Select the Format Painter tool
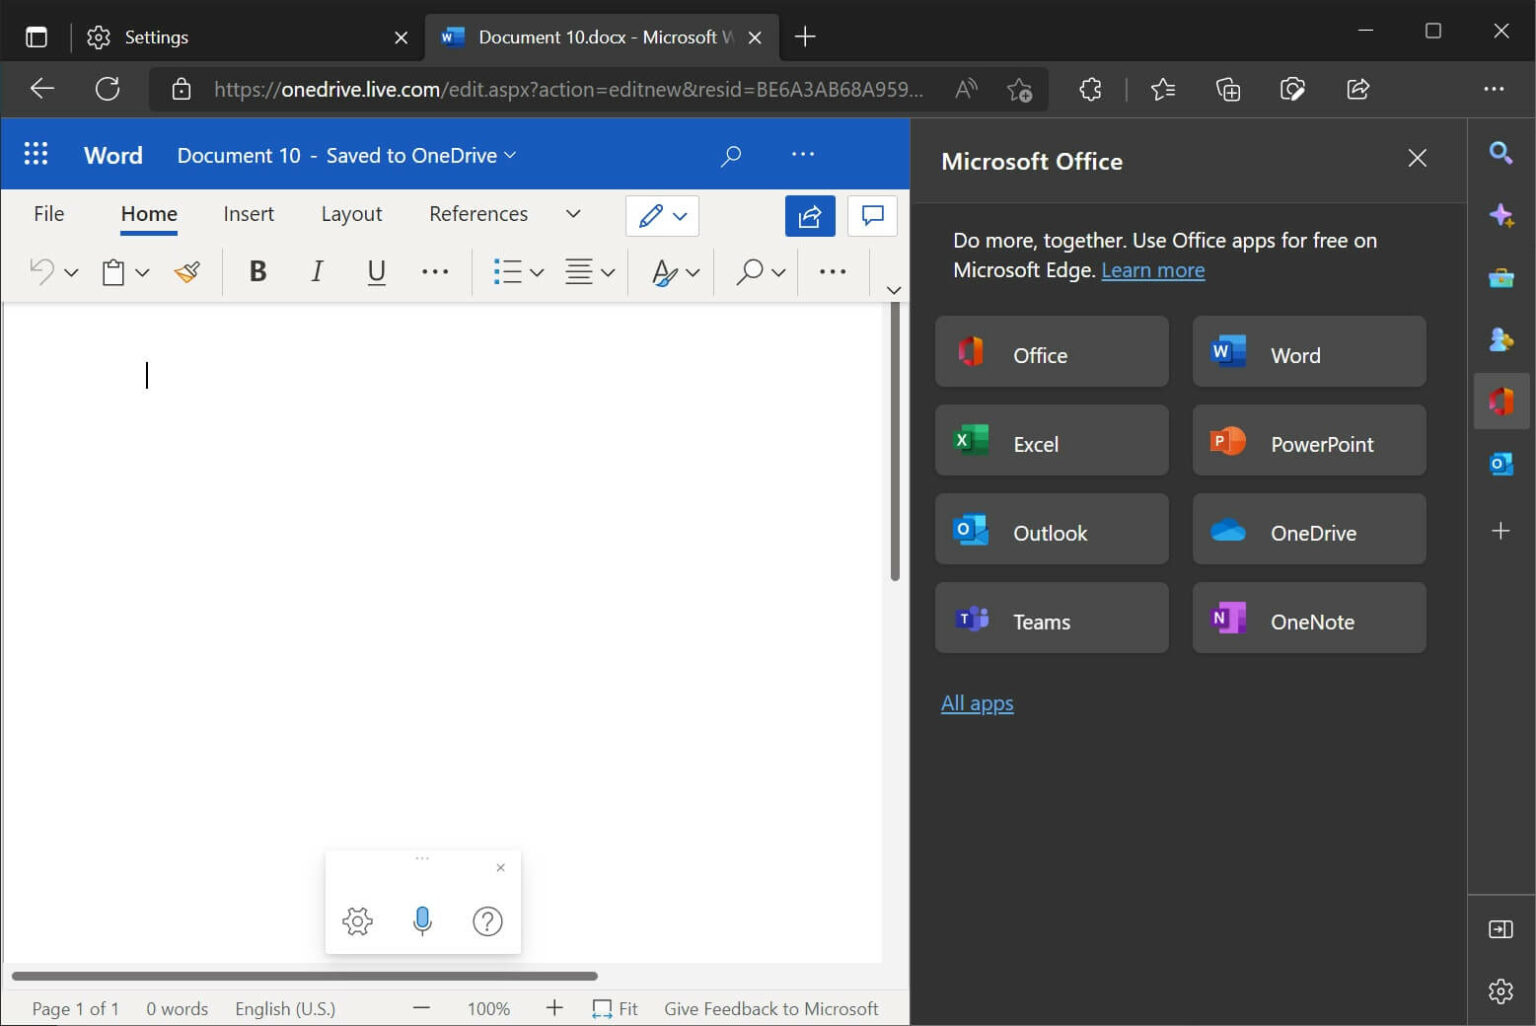 click(x=187, y=271)
